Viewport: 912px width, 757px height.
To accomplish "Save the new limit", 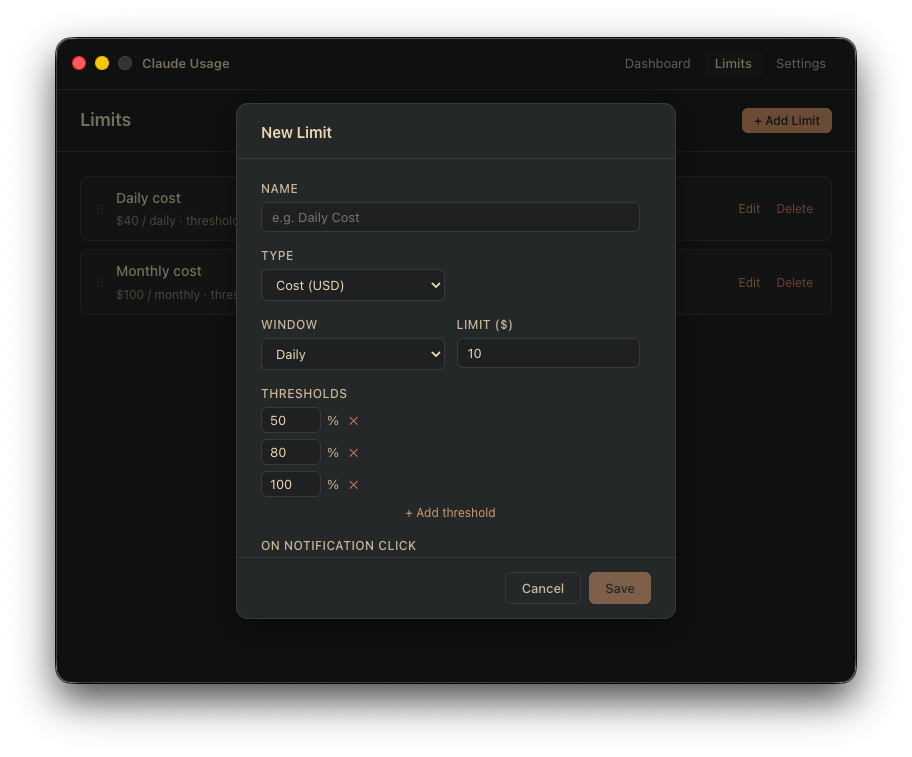I will (619, 588).
